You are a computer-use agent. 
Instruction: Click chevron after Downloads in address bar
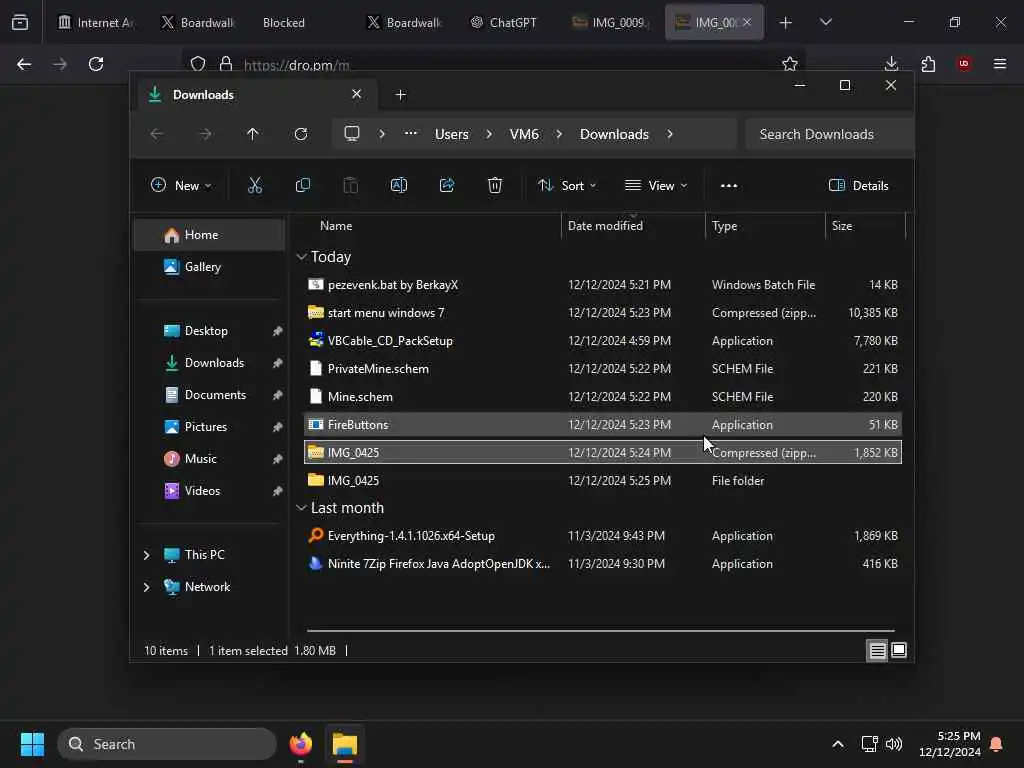click(x=670, y=134)
